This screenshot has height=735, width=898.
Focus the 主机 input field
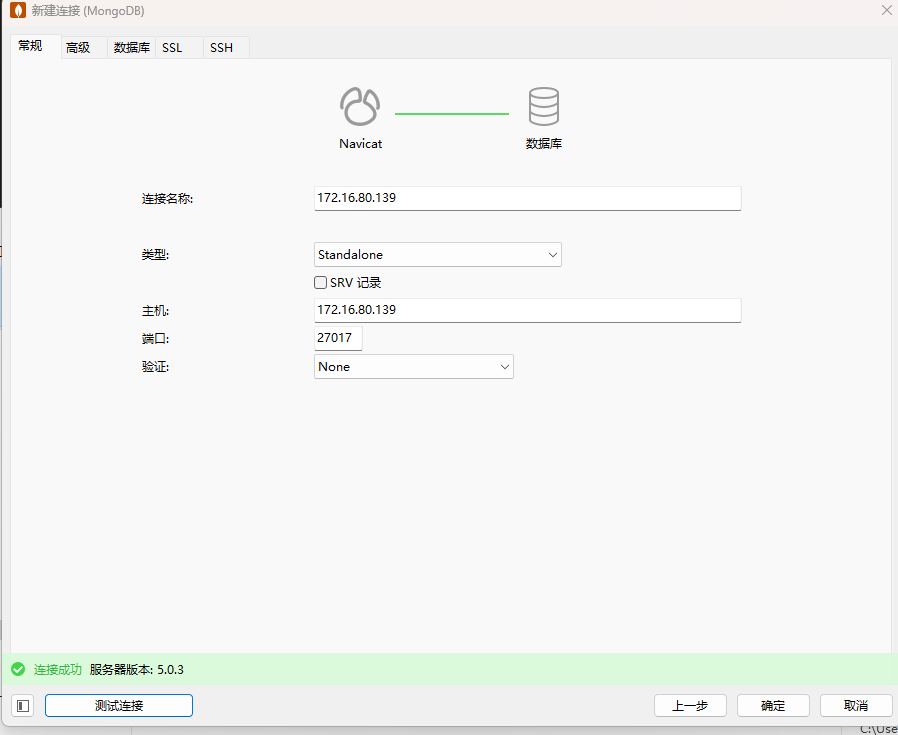(x=527, y=310)
